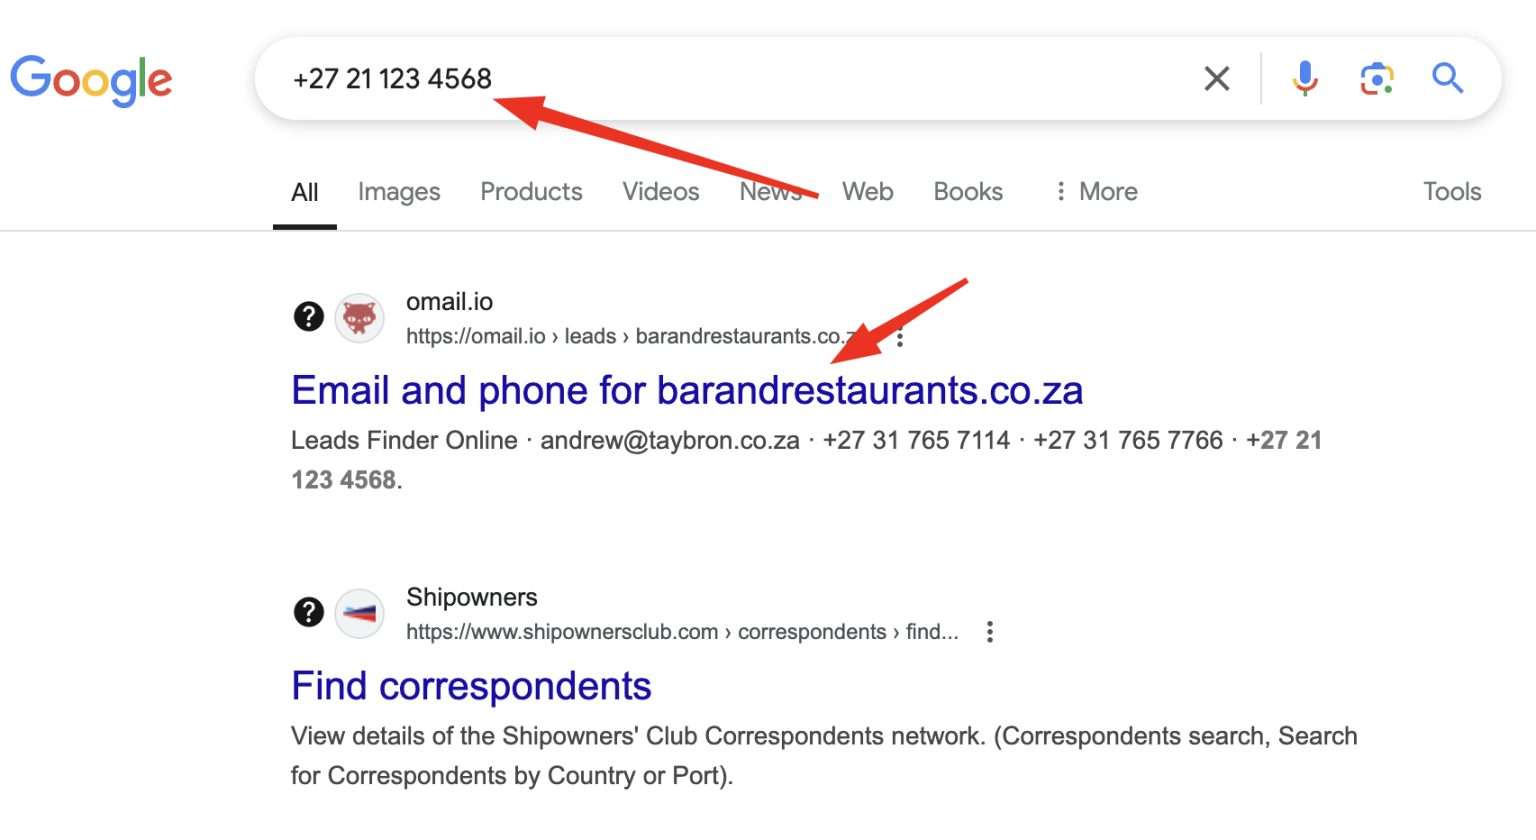Screen dimensions: 1536x840
Task: Start voice search with the microphone
Action: pyautogui.click(x=1304, y=78)
